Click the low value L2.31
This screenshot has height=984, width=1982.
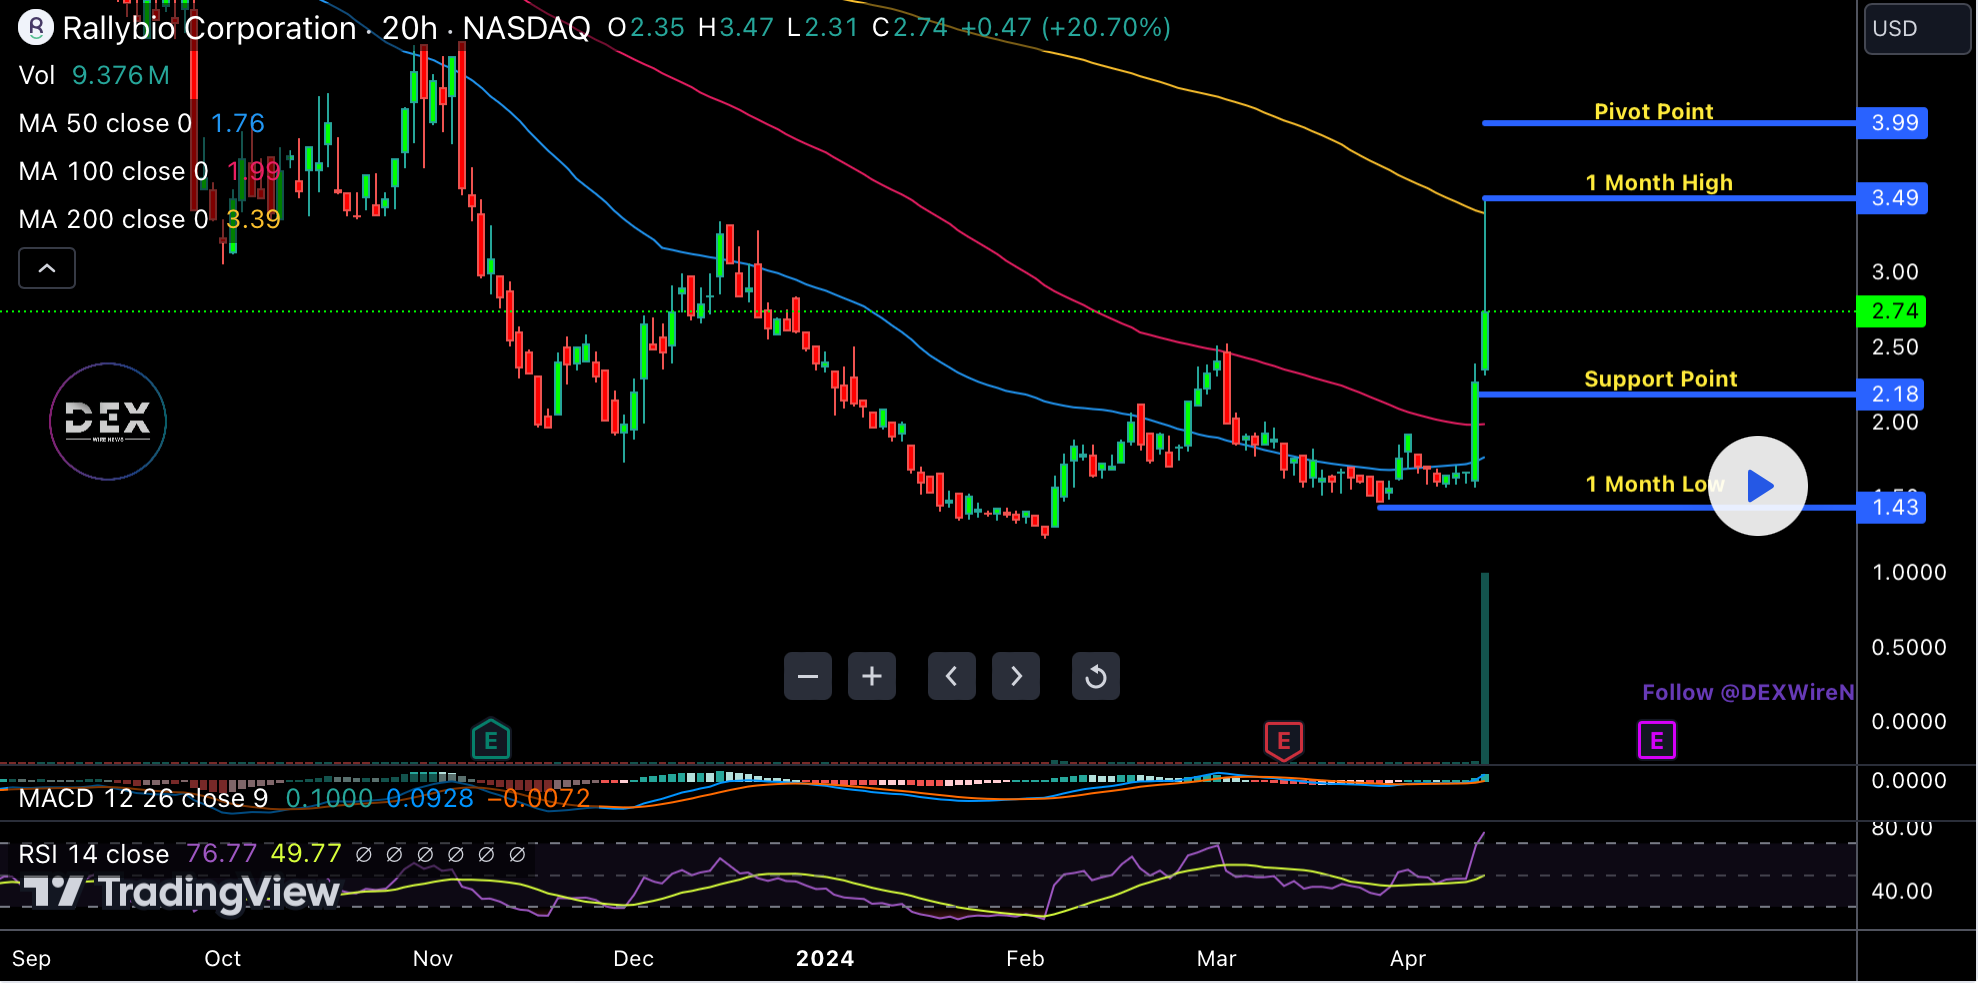pos(823,28)
